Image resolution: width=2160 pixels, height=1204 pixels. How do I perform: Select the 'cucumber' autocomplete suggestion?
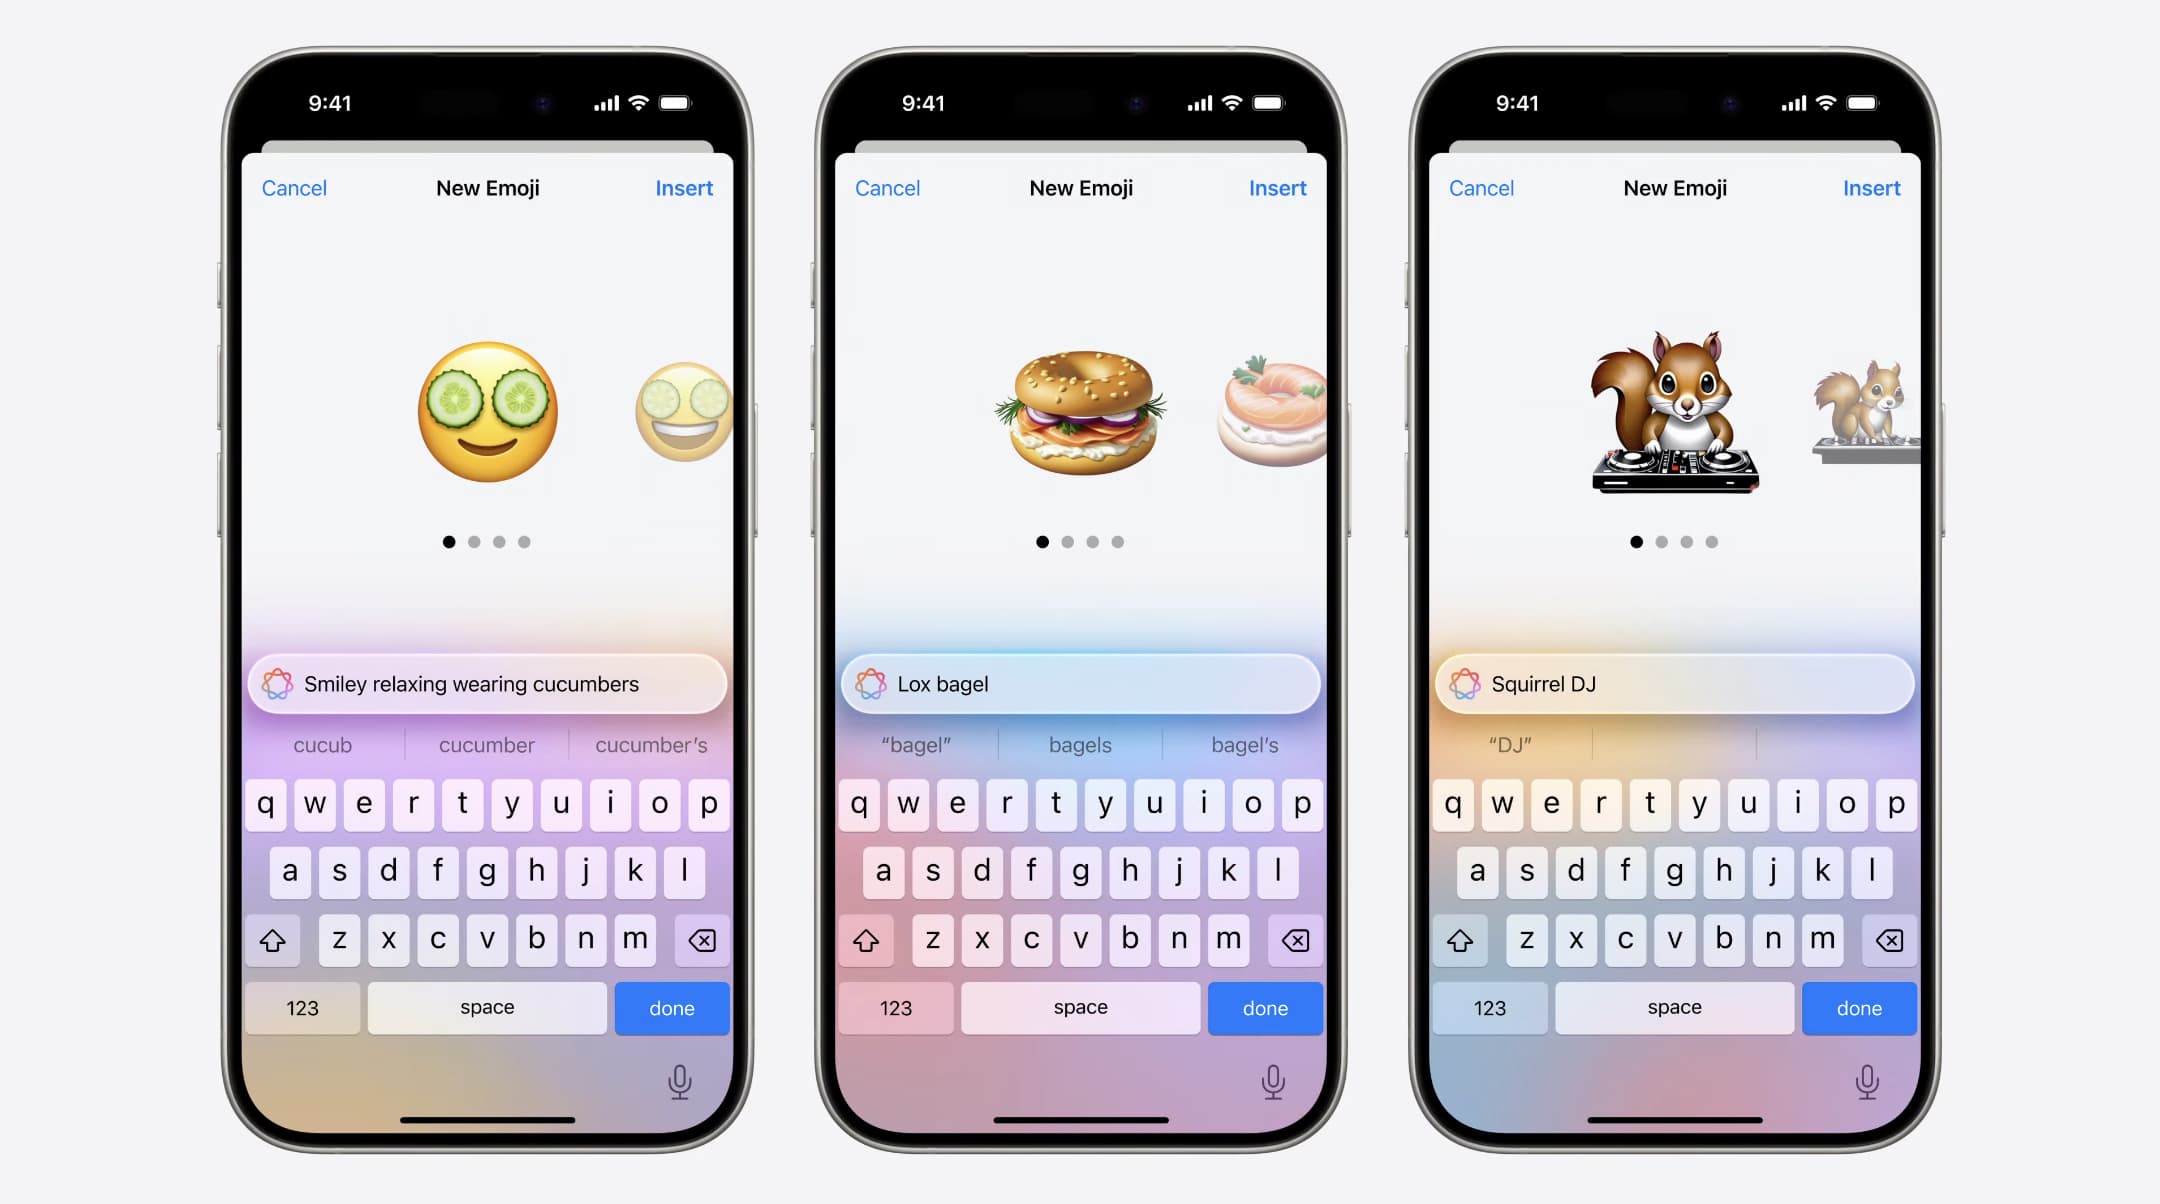tap(485, 744)
